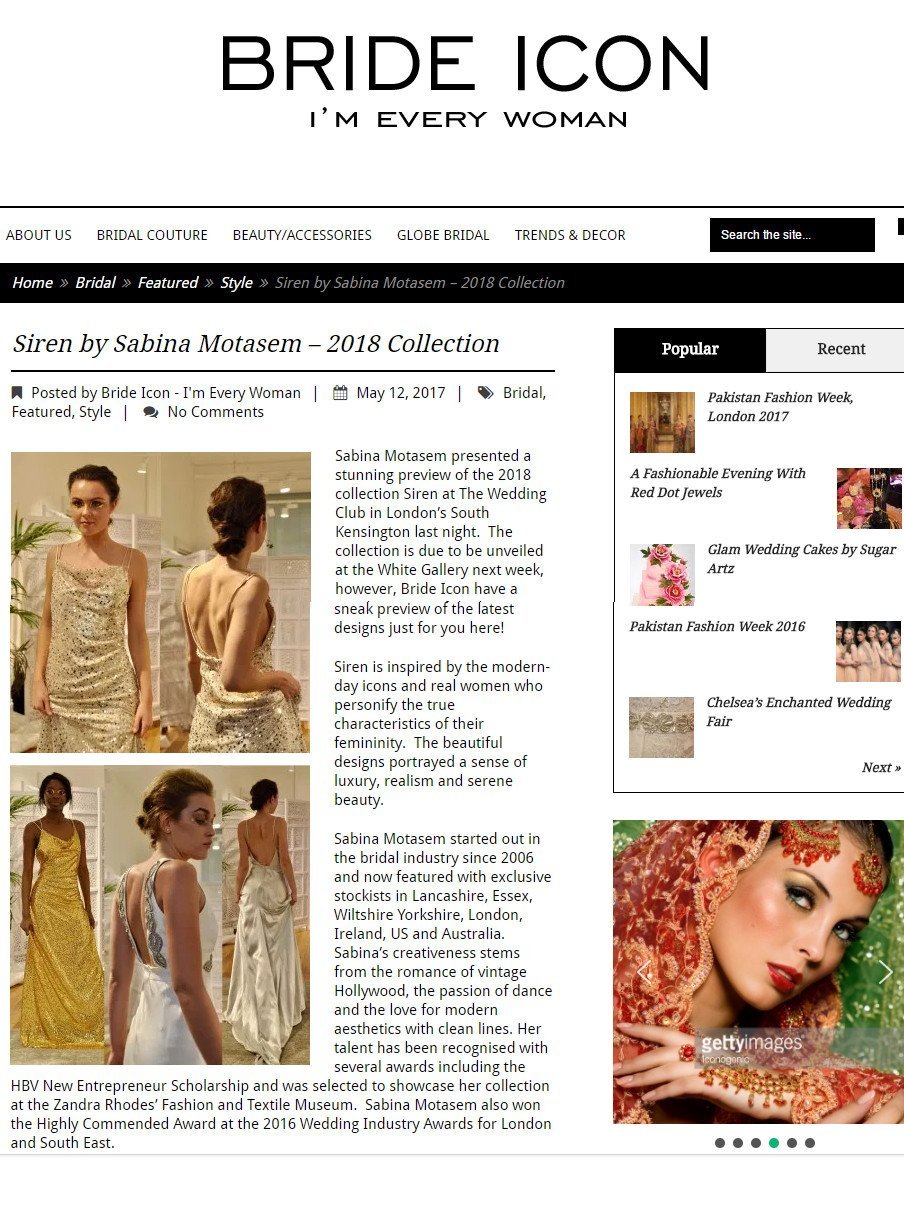Open A Fashionable Evening With Red Dot Jewels
The height and width of the screenshot is (1228, 904).
pos(718,483)
